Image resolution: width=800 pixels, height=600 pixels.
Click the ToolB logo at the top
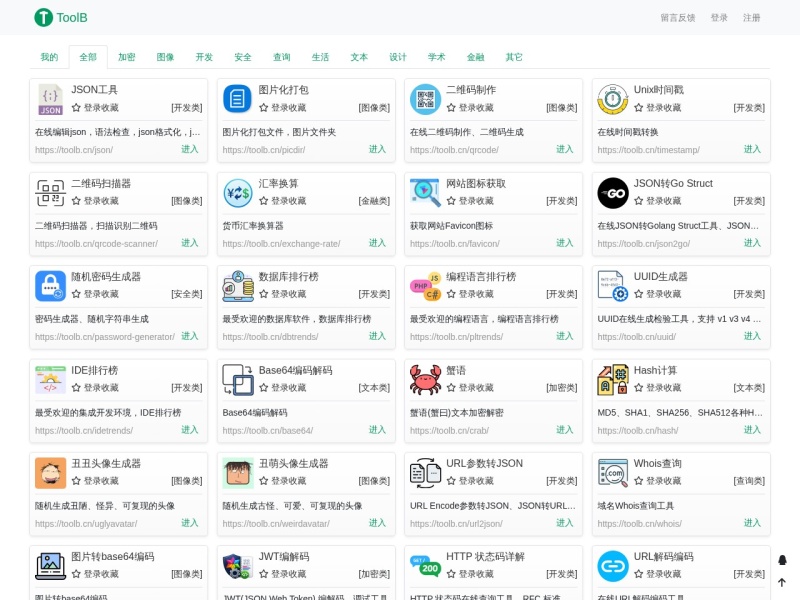pyautogui.click(x=61, y=17)
